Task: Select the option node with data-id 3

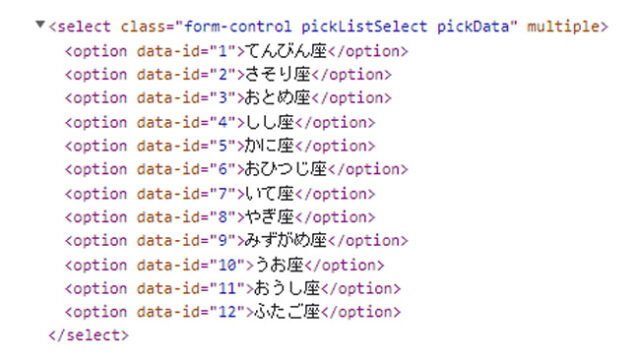Action: click(228, 98)
